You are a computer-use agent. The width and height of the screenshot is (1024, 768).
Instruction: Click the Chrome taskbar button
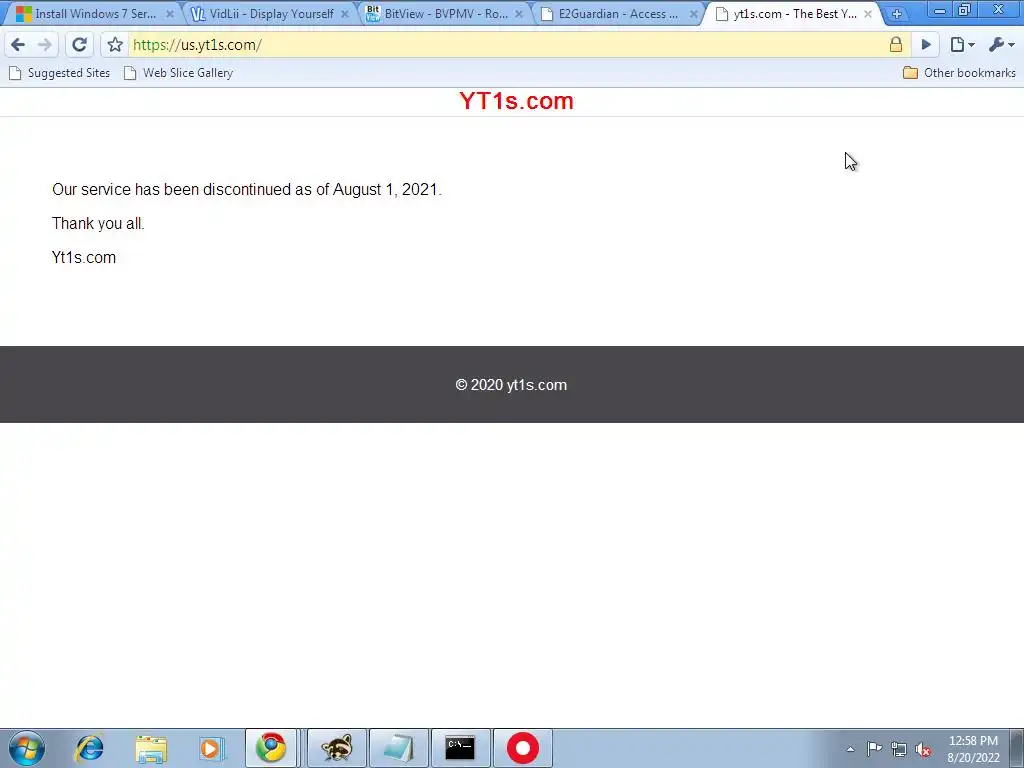coord(271,748)
